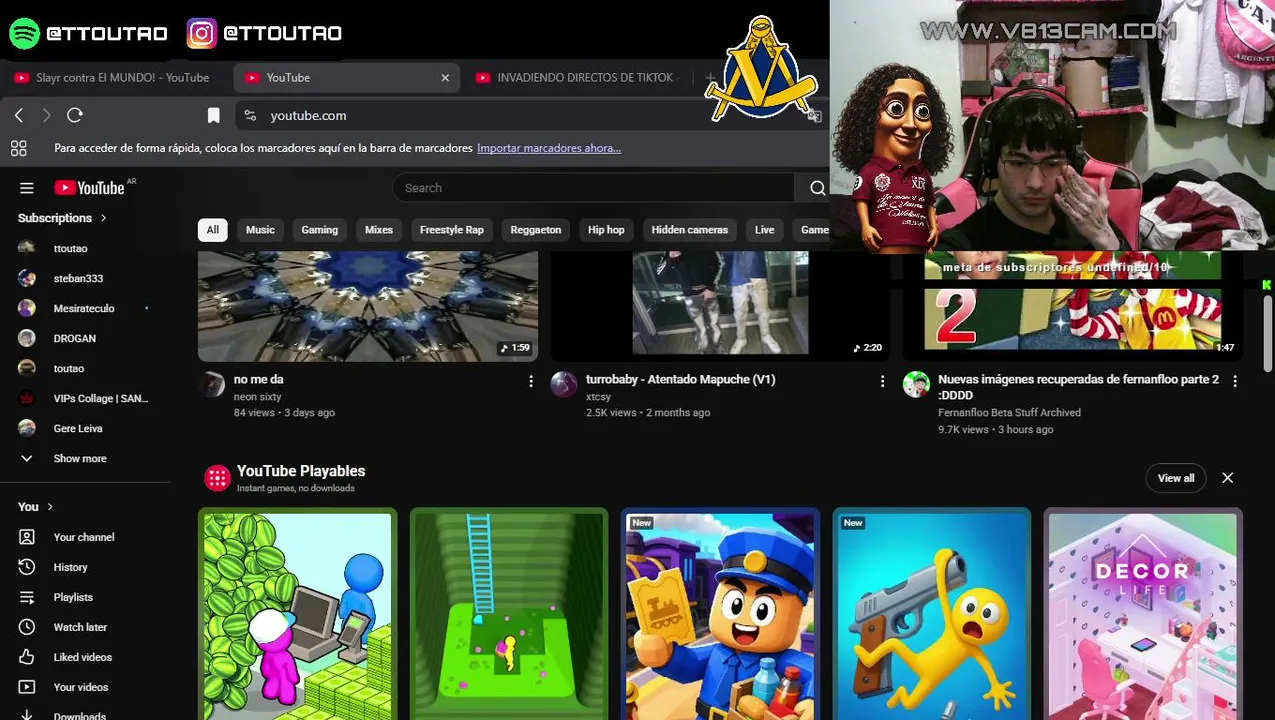Screen dimensions: 1275x720
Task: Click the bookmark icon beside address bar
Action: (213, 115)
